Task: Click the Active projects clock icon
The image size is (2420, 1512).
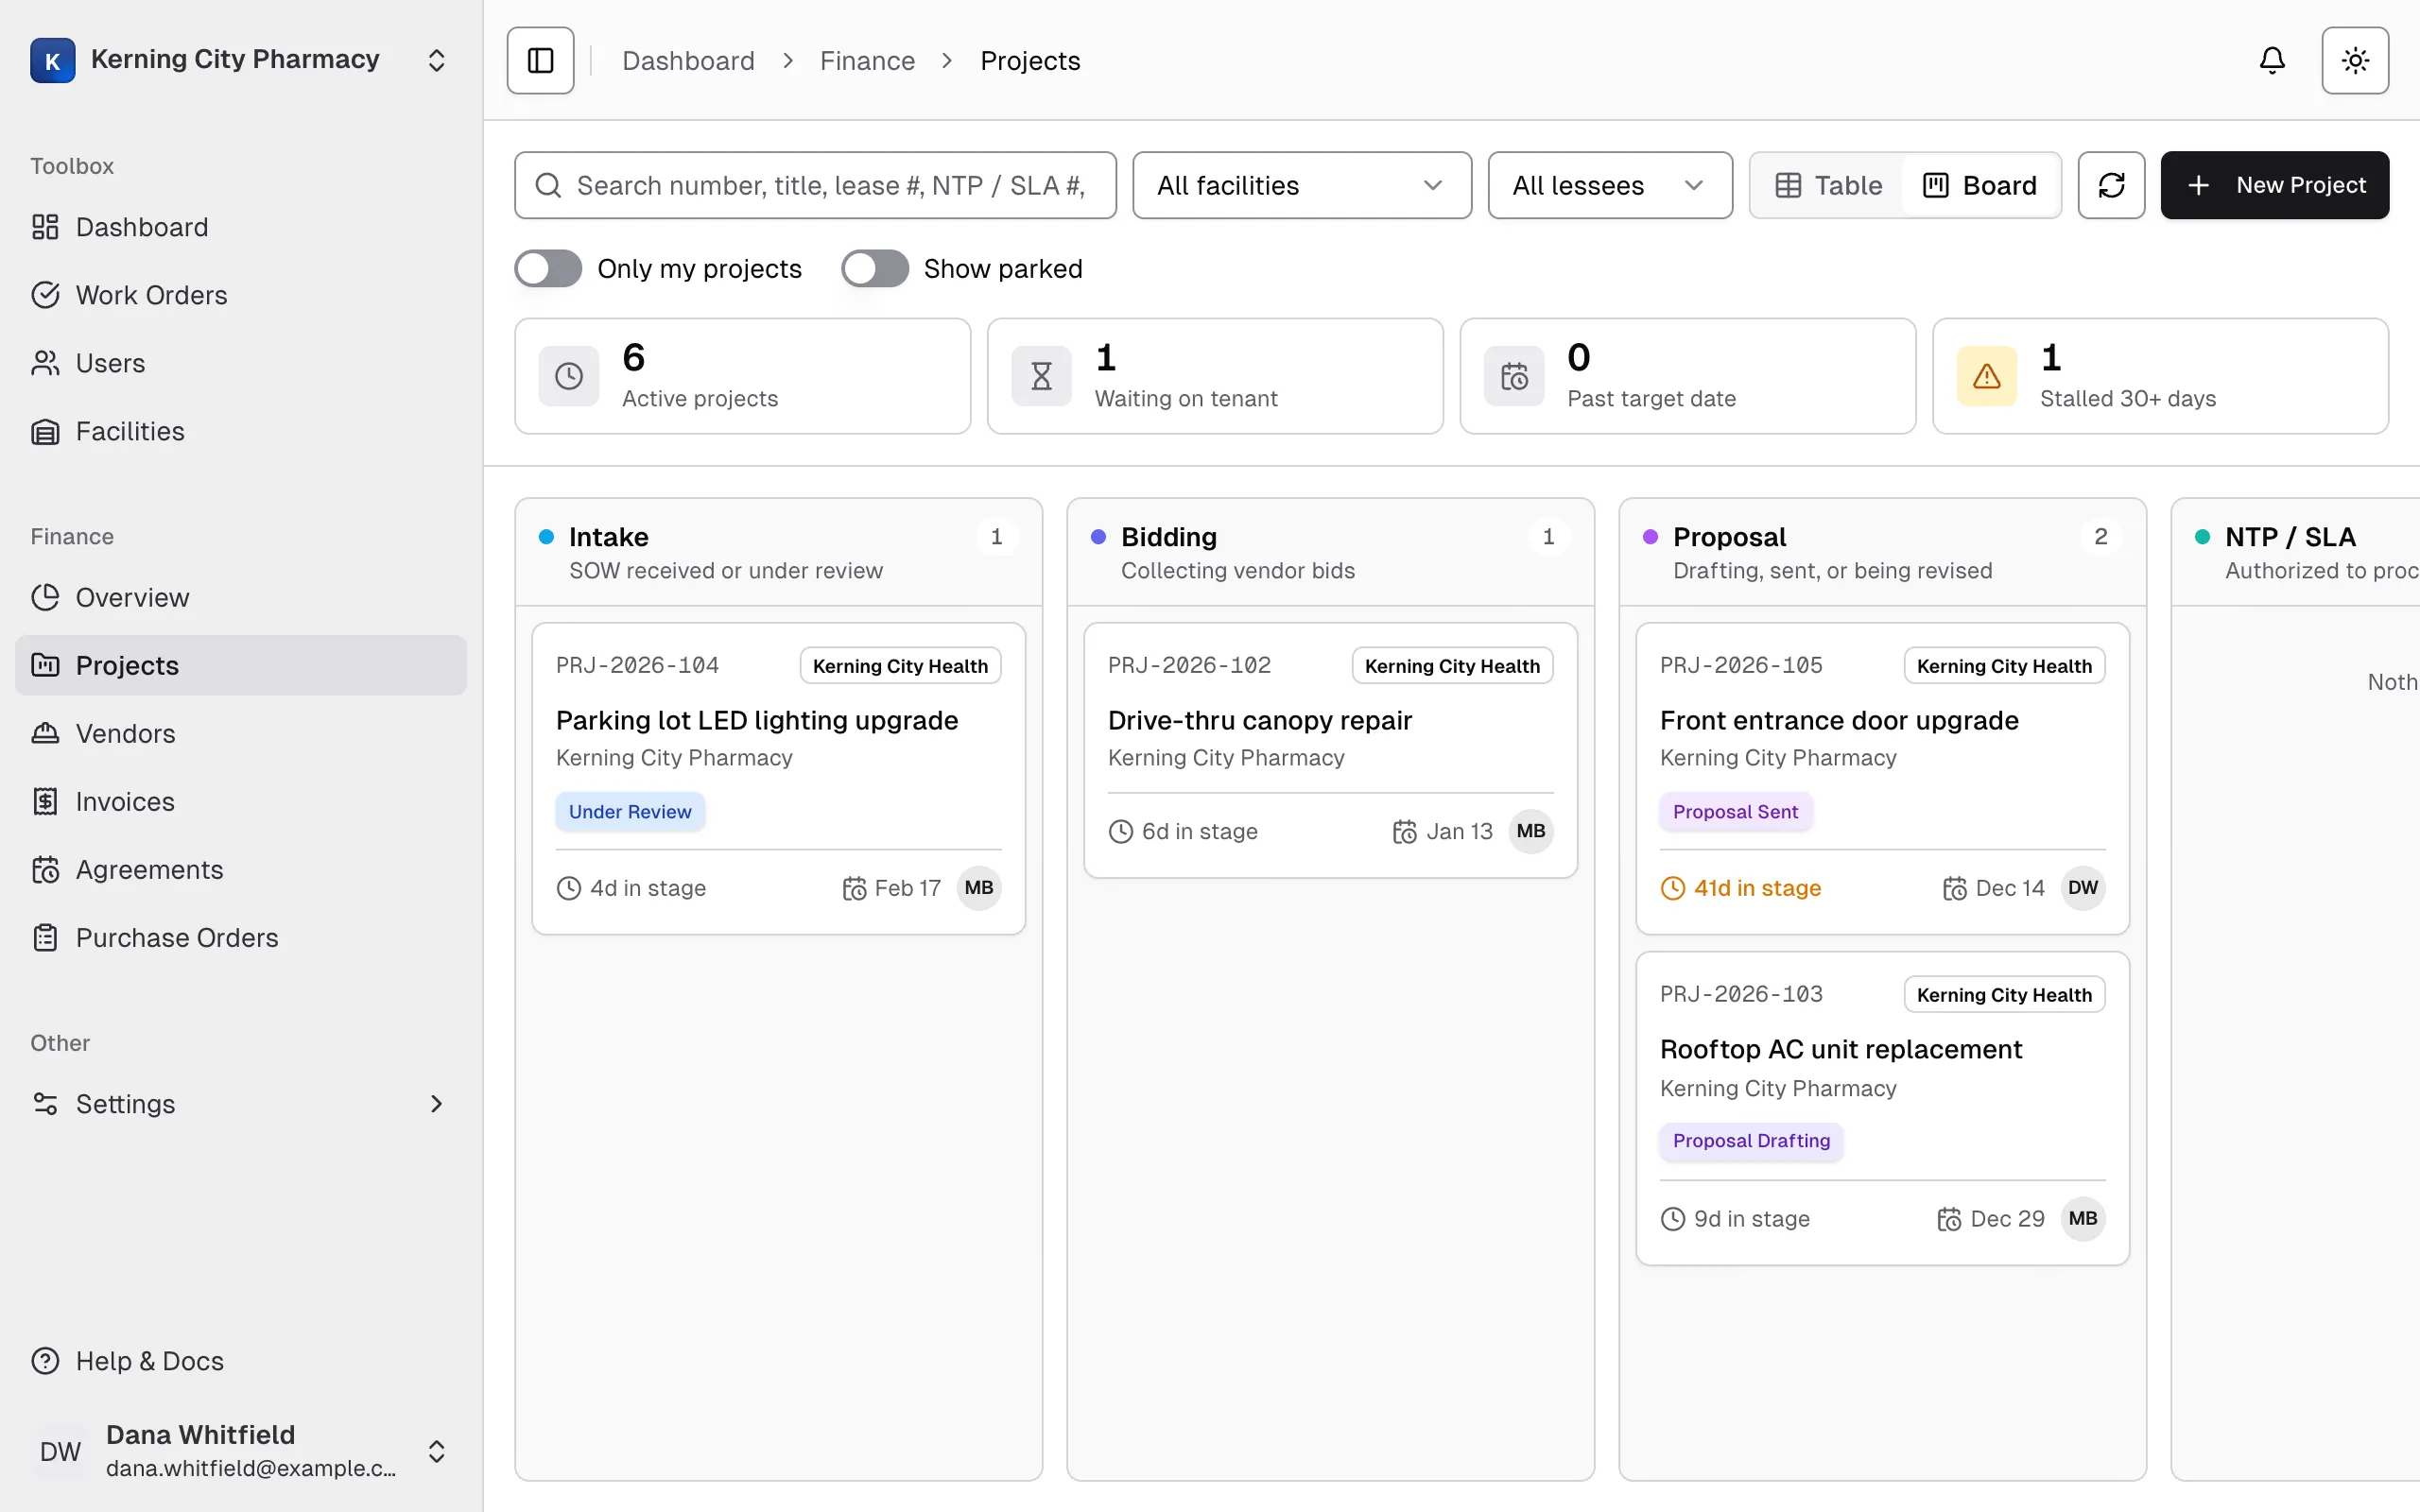Action: (569, 376)
